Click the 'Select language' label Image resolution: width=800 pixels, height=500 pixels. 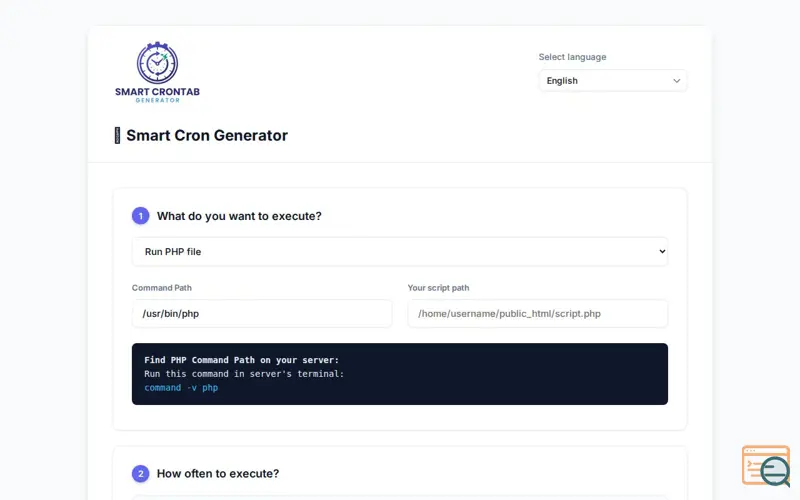[572, 57]
